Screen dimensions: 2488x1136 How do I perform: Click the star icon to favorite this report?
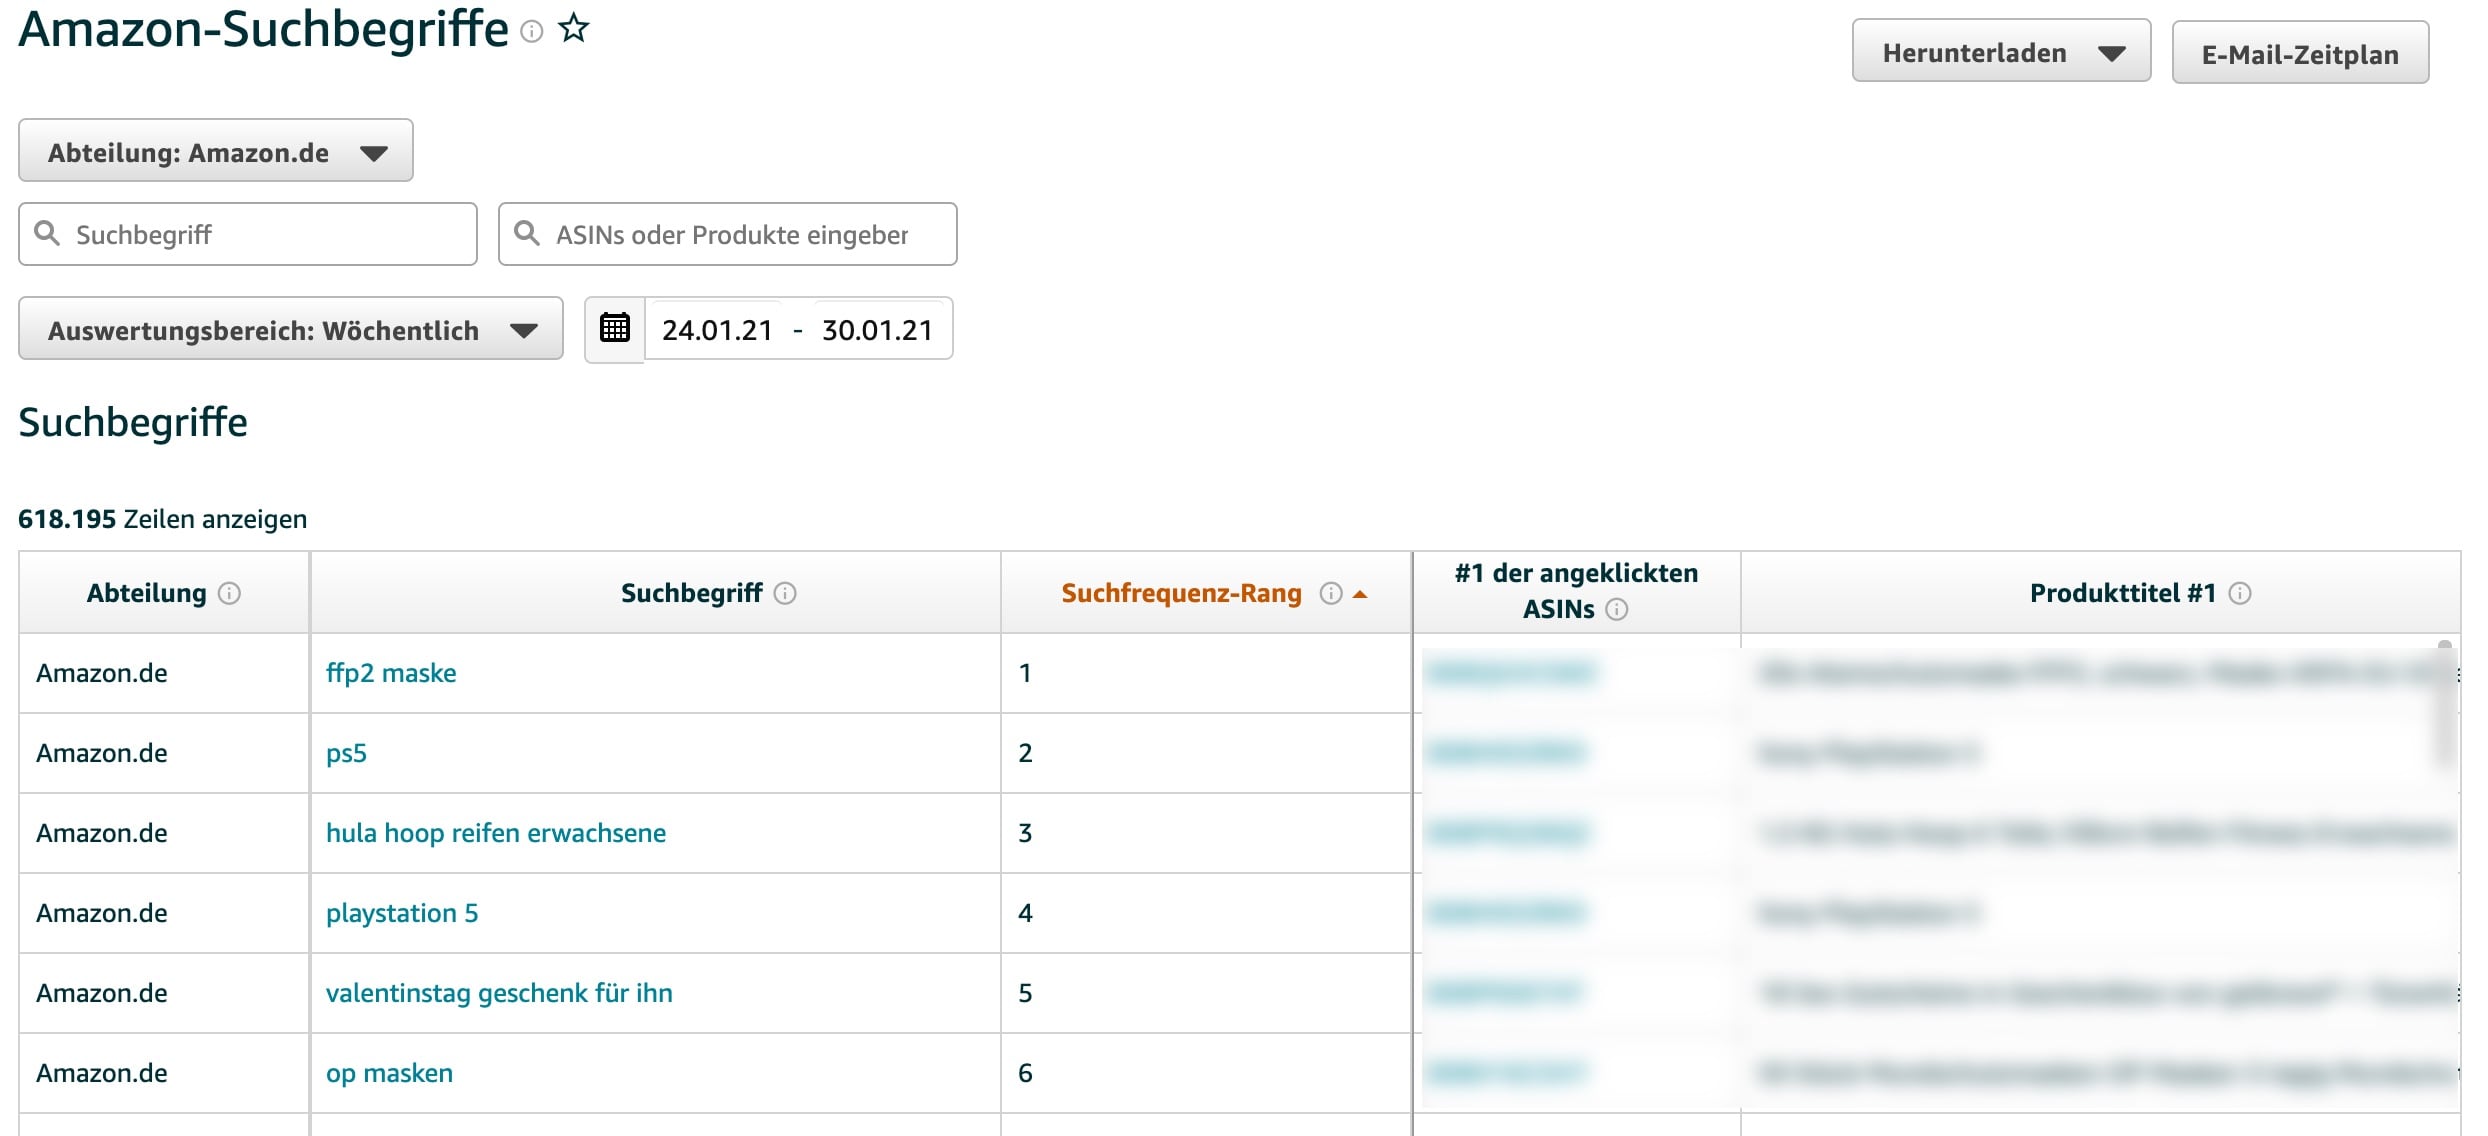click(x=573, y=29)
